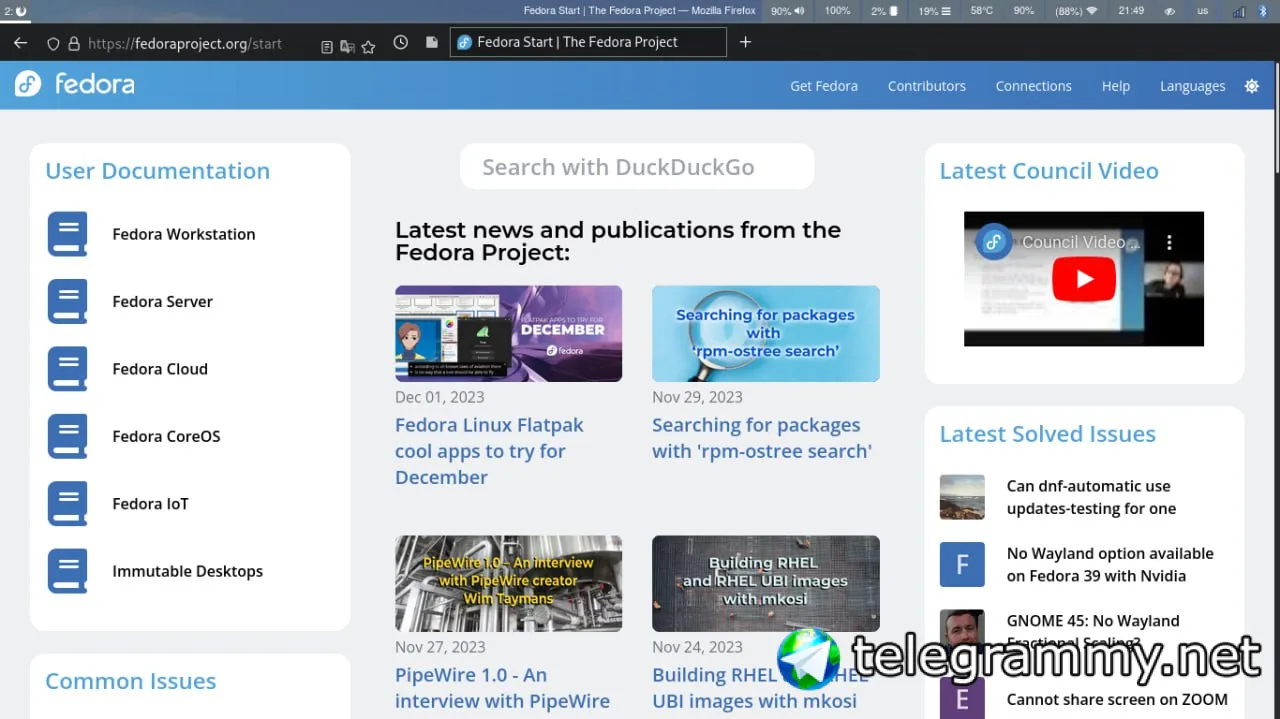
Task: Open the Immutable Desktops documentation link
Action: pyautogui.click(x=188, y=571)
